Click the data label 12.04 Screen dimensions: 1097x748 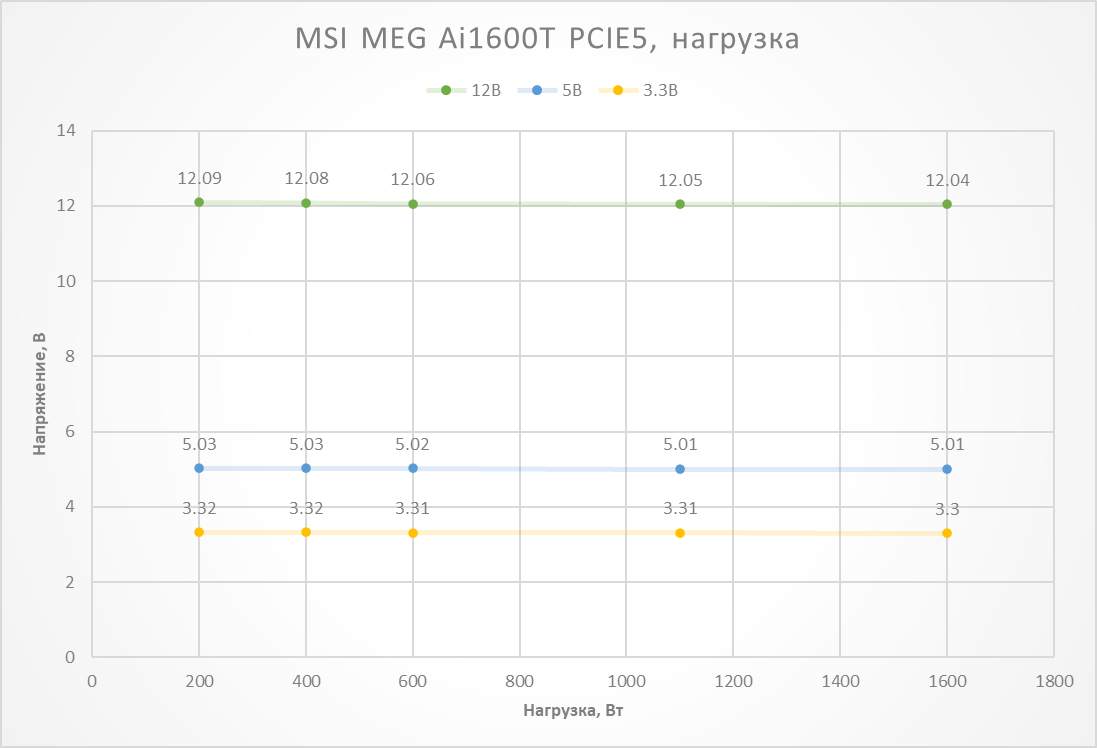tap(947, 181)
